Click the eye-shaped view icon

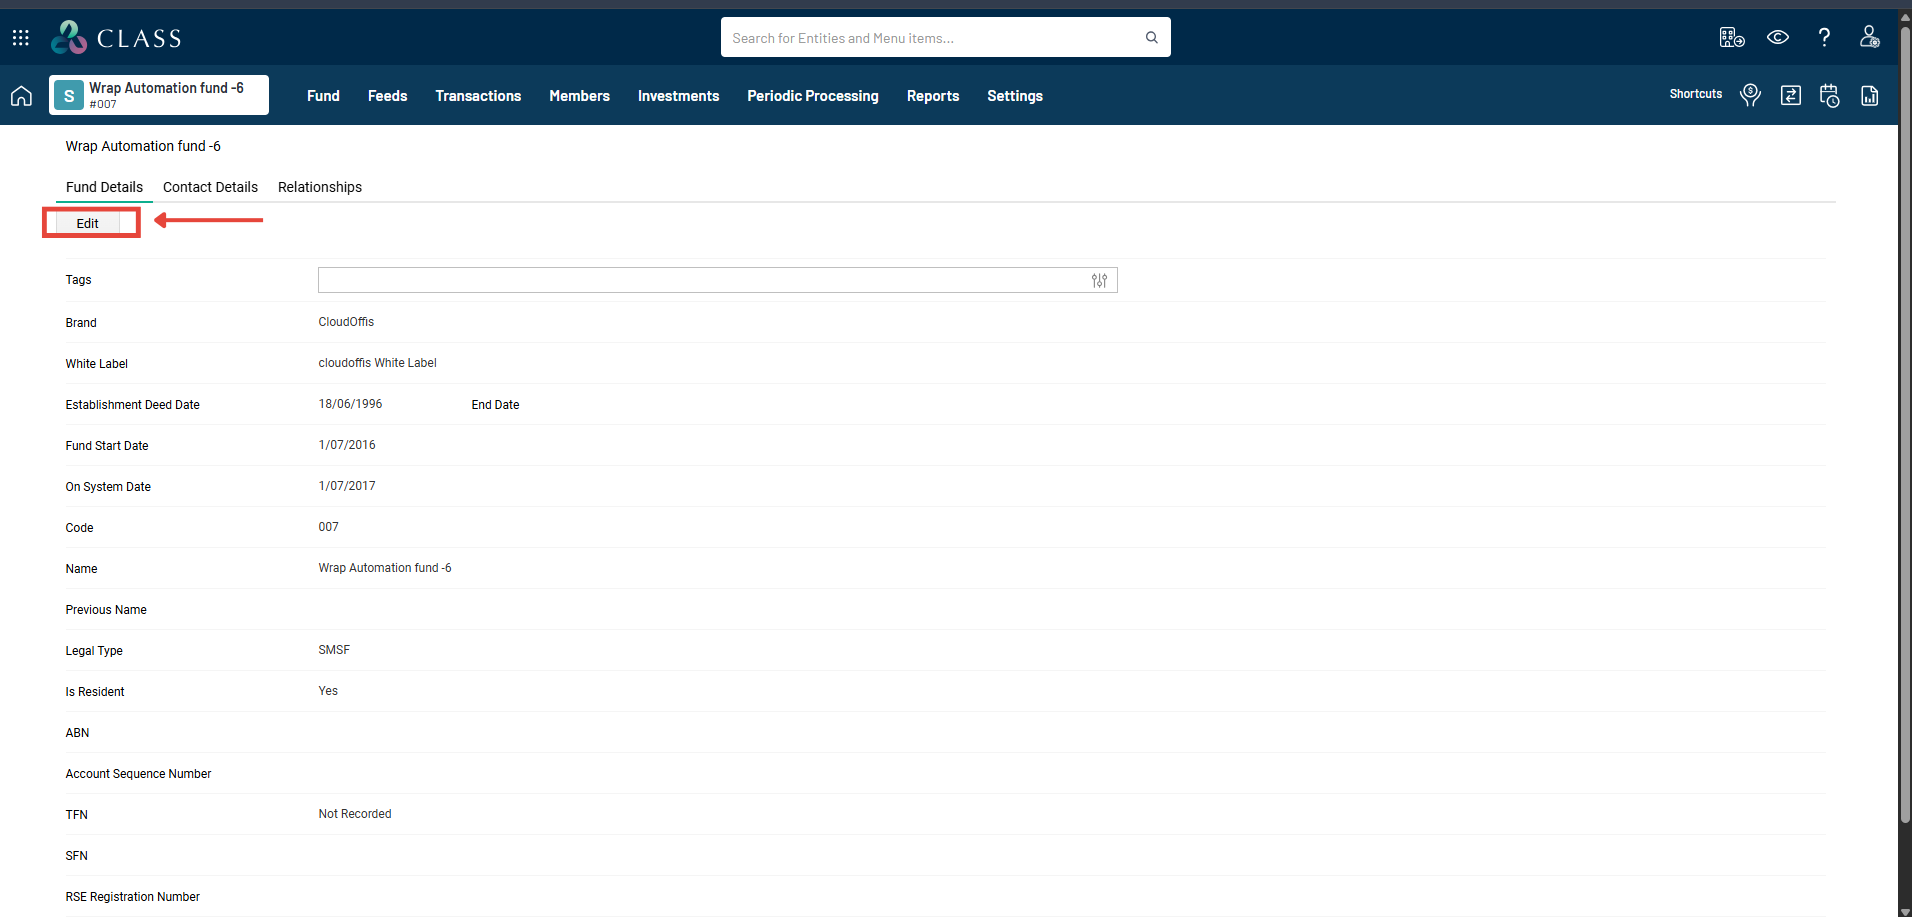[x=1777, y=38]
